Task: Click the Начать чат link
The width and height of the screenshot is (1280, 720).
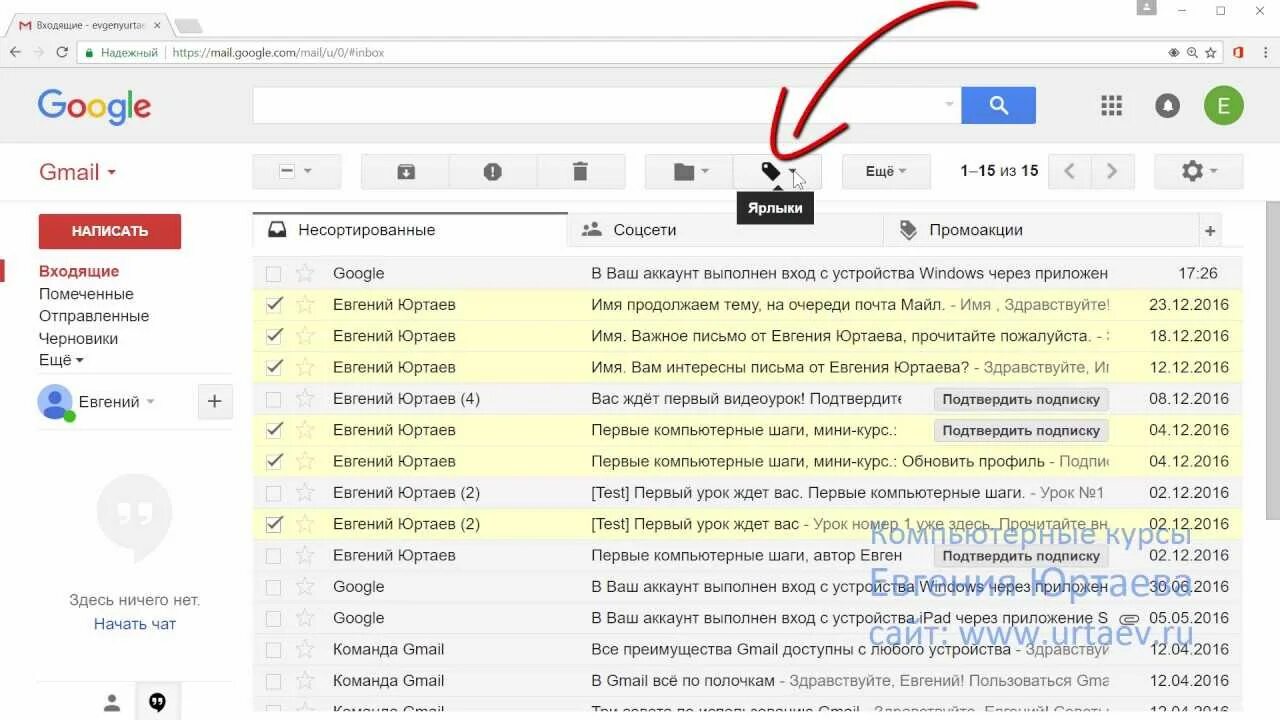Action: click(135, 624)
